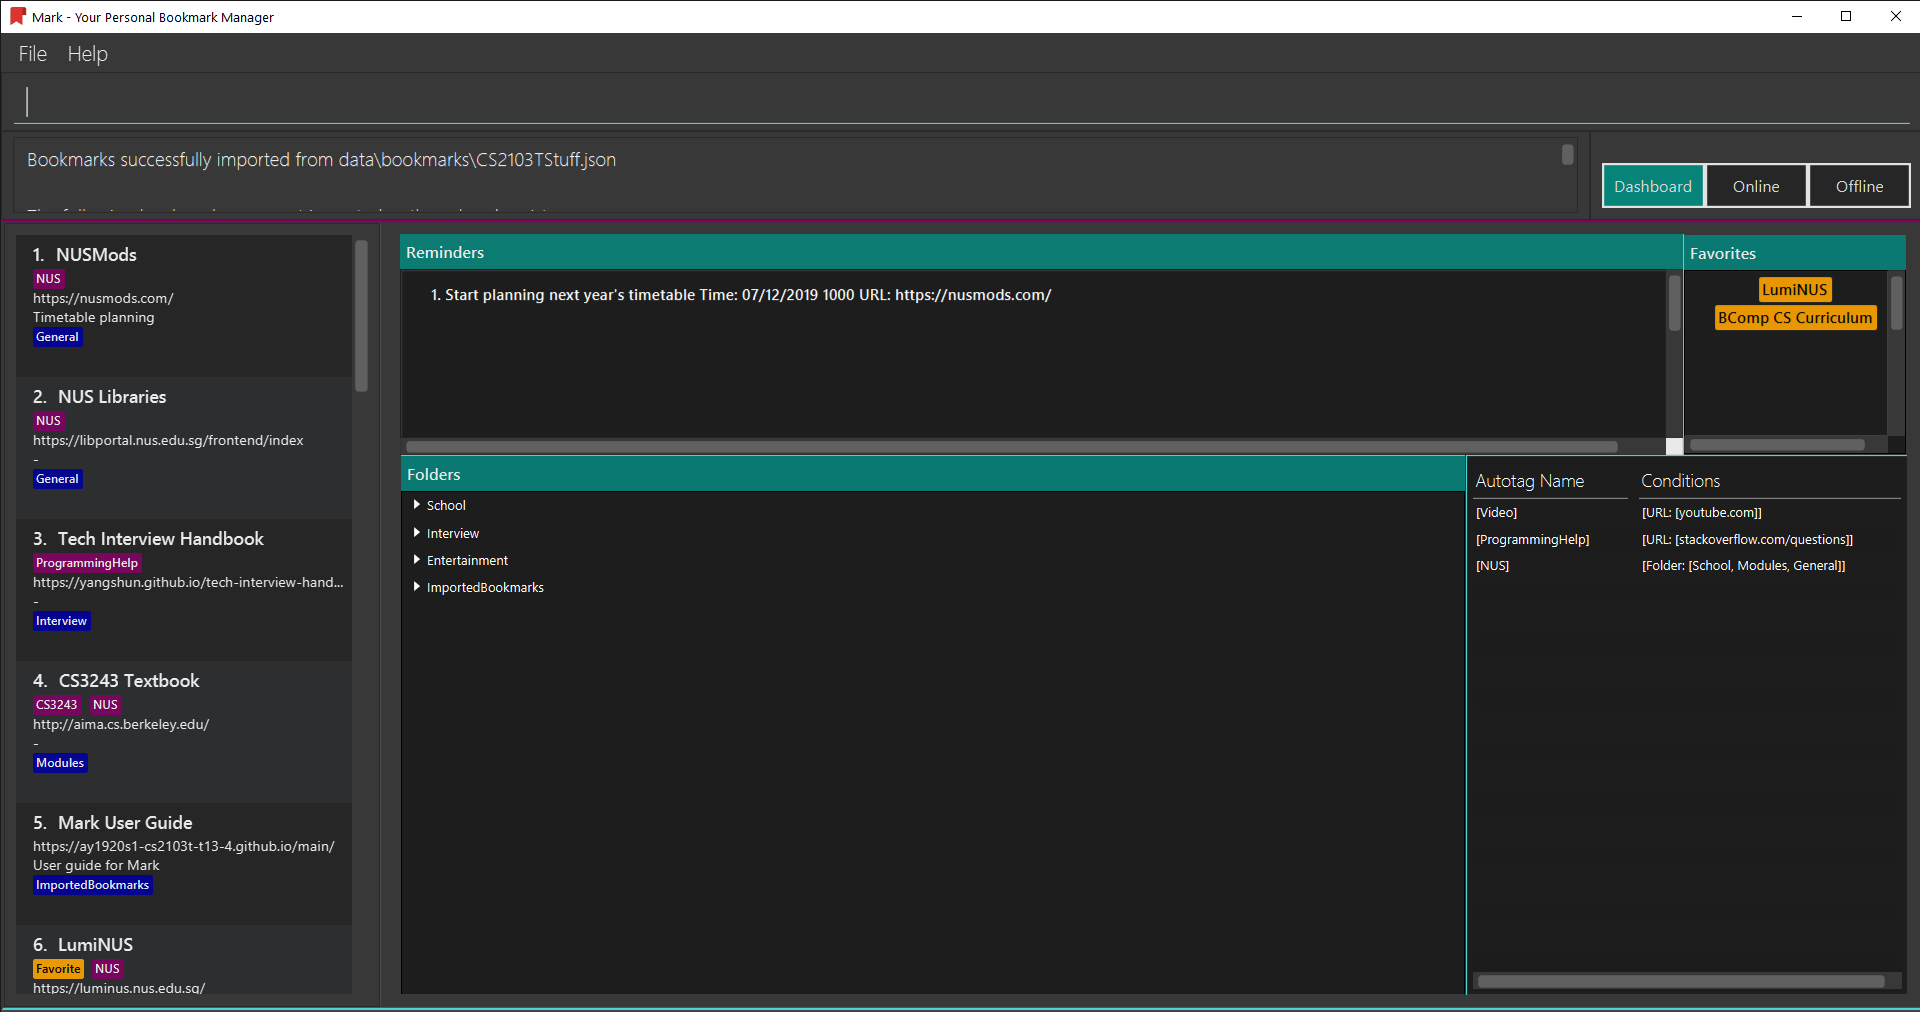Select the reminder 'Start planning next year's timetable'

point(741,295)
